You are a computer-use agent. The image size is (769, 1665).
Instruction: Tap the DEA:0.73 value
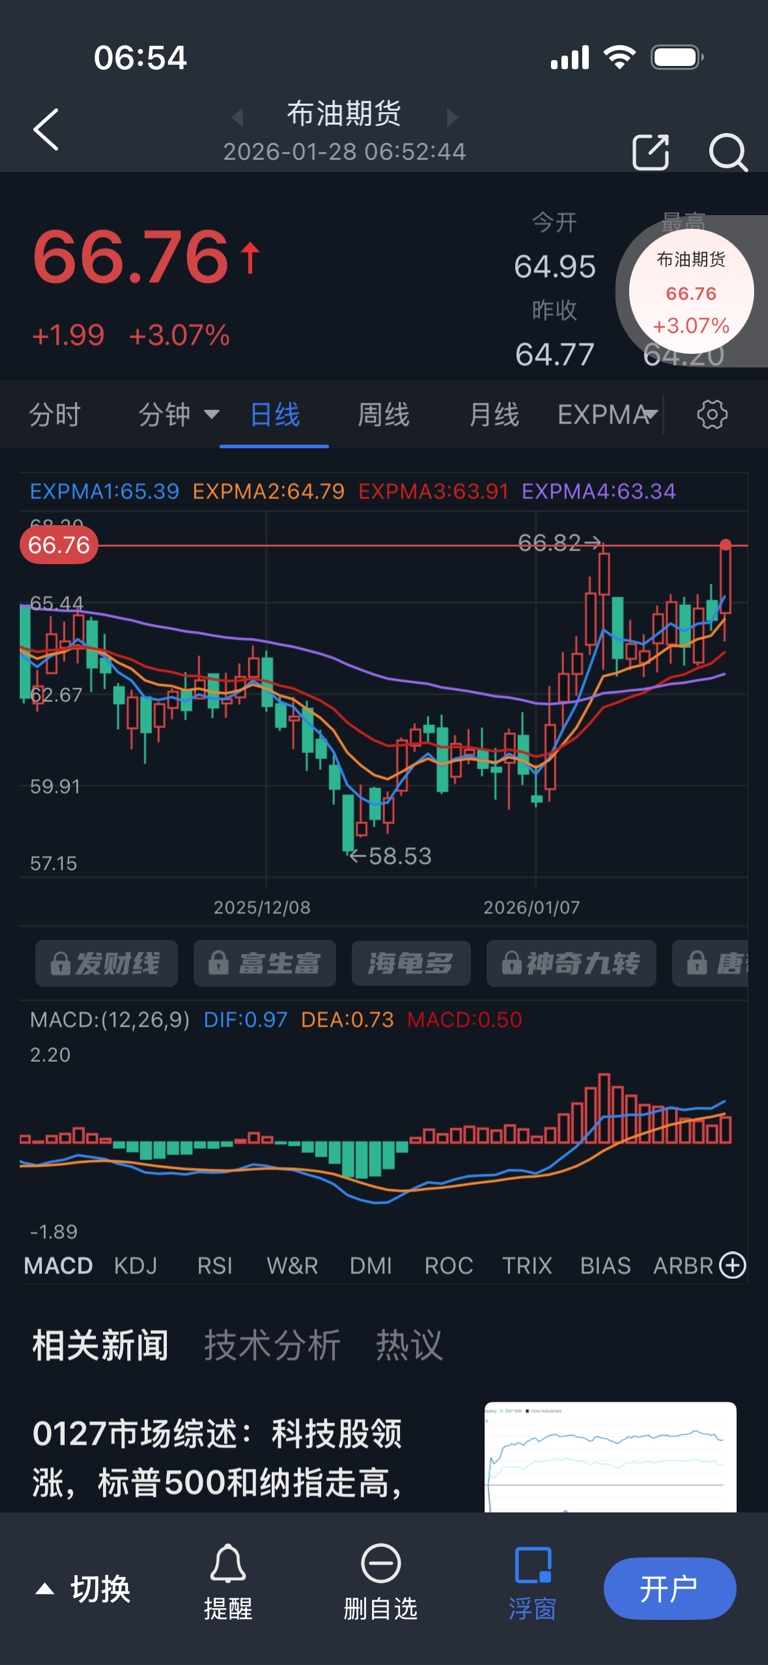[348, 1020]
